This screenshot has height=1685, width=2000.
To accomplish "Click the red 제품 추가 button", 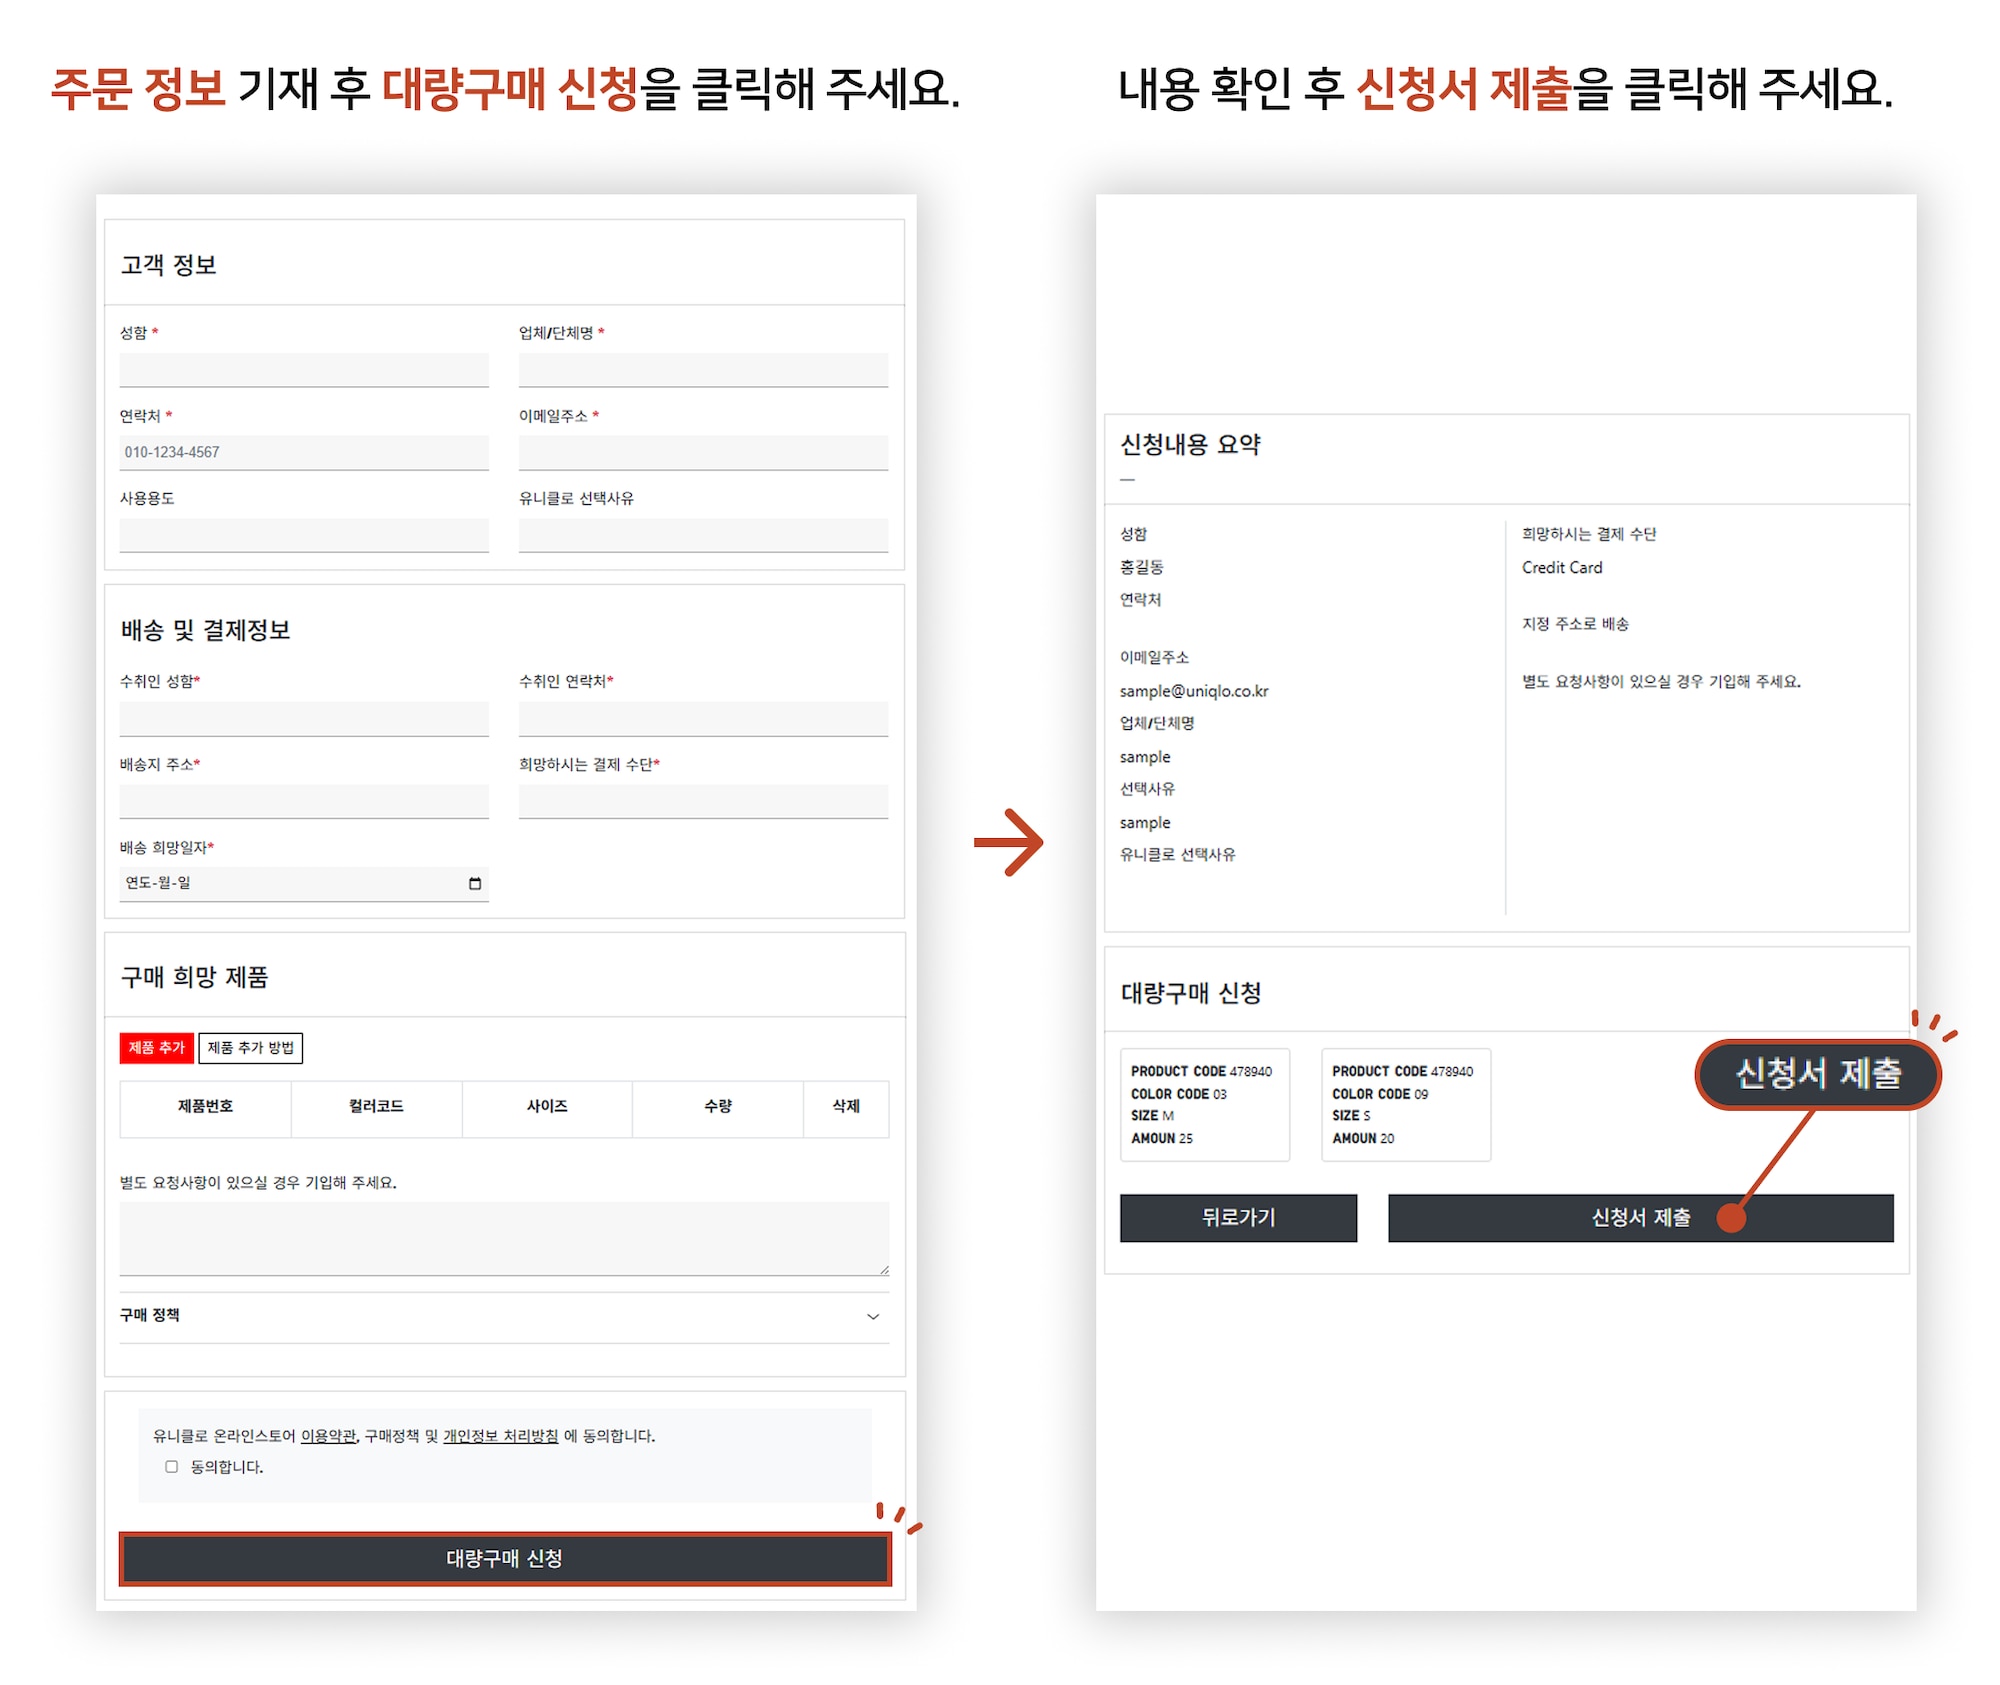I will [157, 1049].
